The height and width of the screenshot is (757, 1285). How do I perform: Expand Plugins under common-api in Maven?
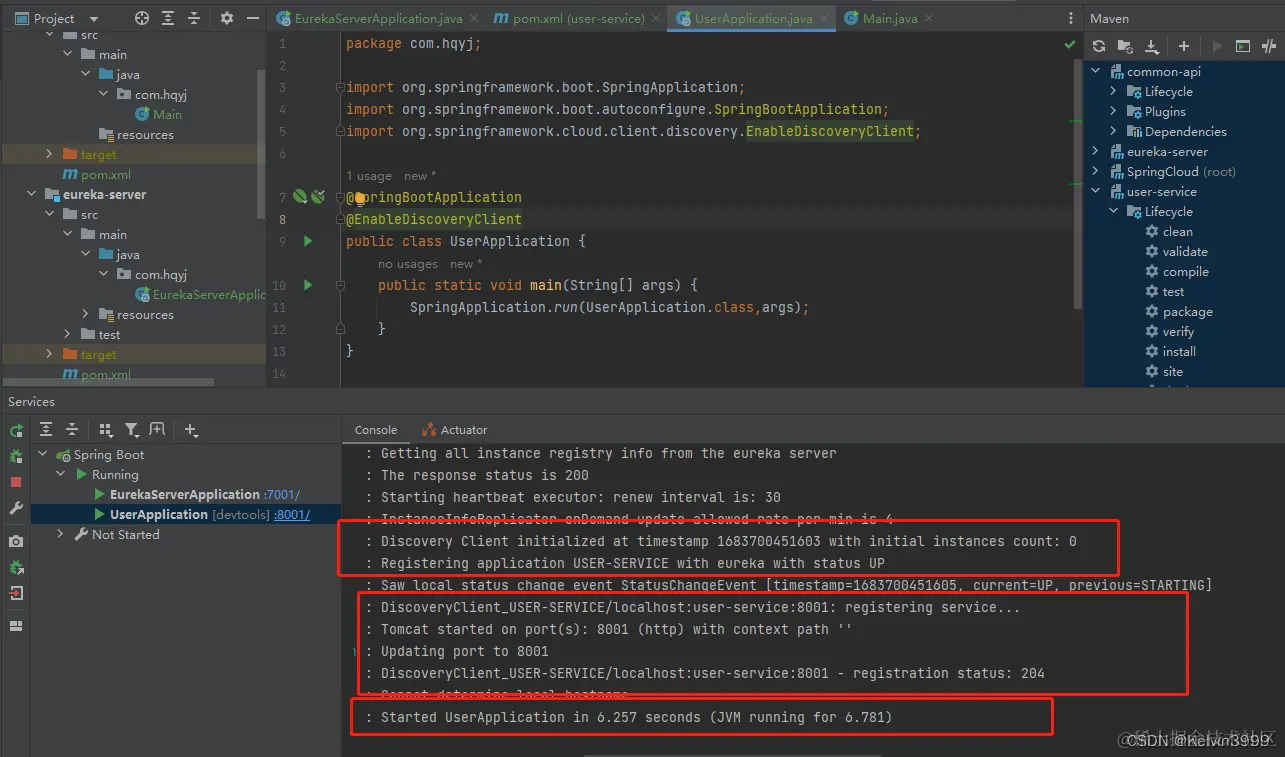click(x=1114, y=112)
